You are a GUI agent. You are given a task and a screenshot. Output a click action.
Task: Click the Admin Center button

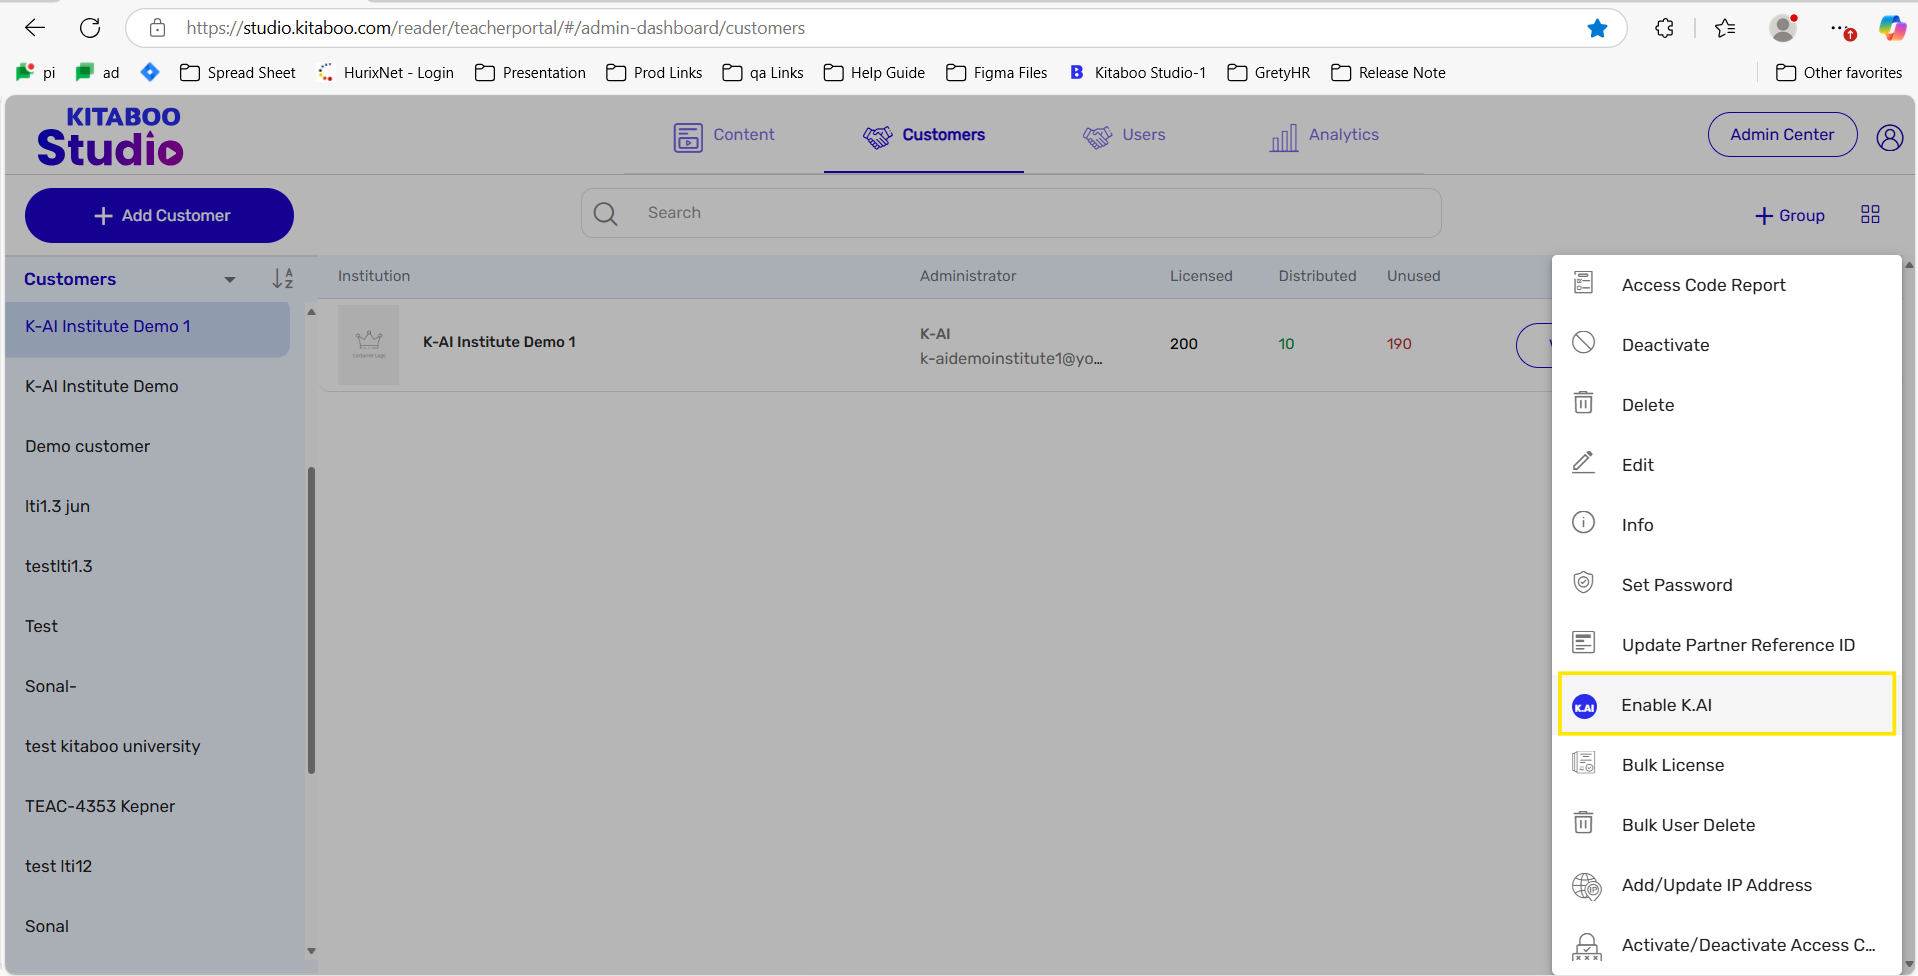(1782, 135)
